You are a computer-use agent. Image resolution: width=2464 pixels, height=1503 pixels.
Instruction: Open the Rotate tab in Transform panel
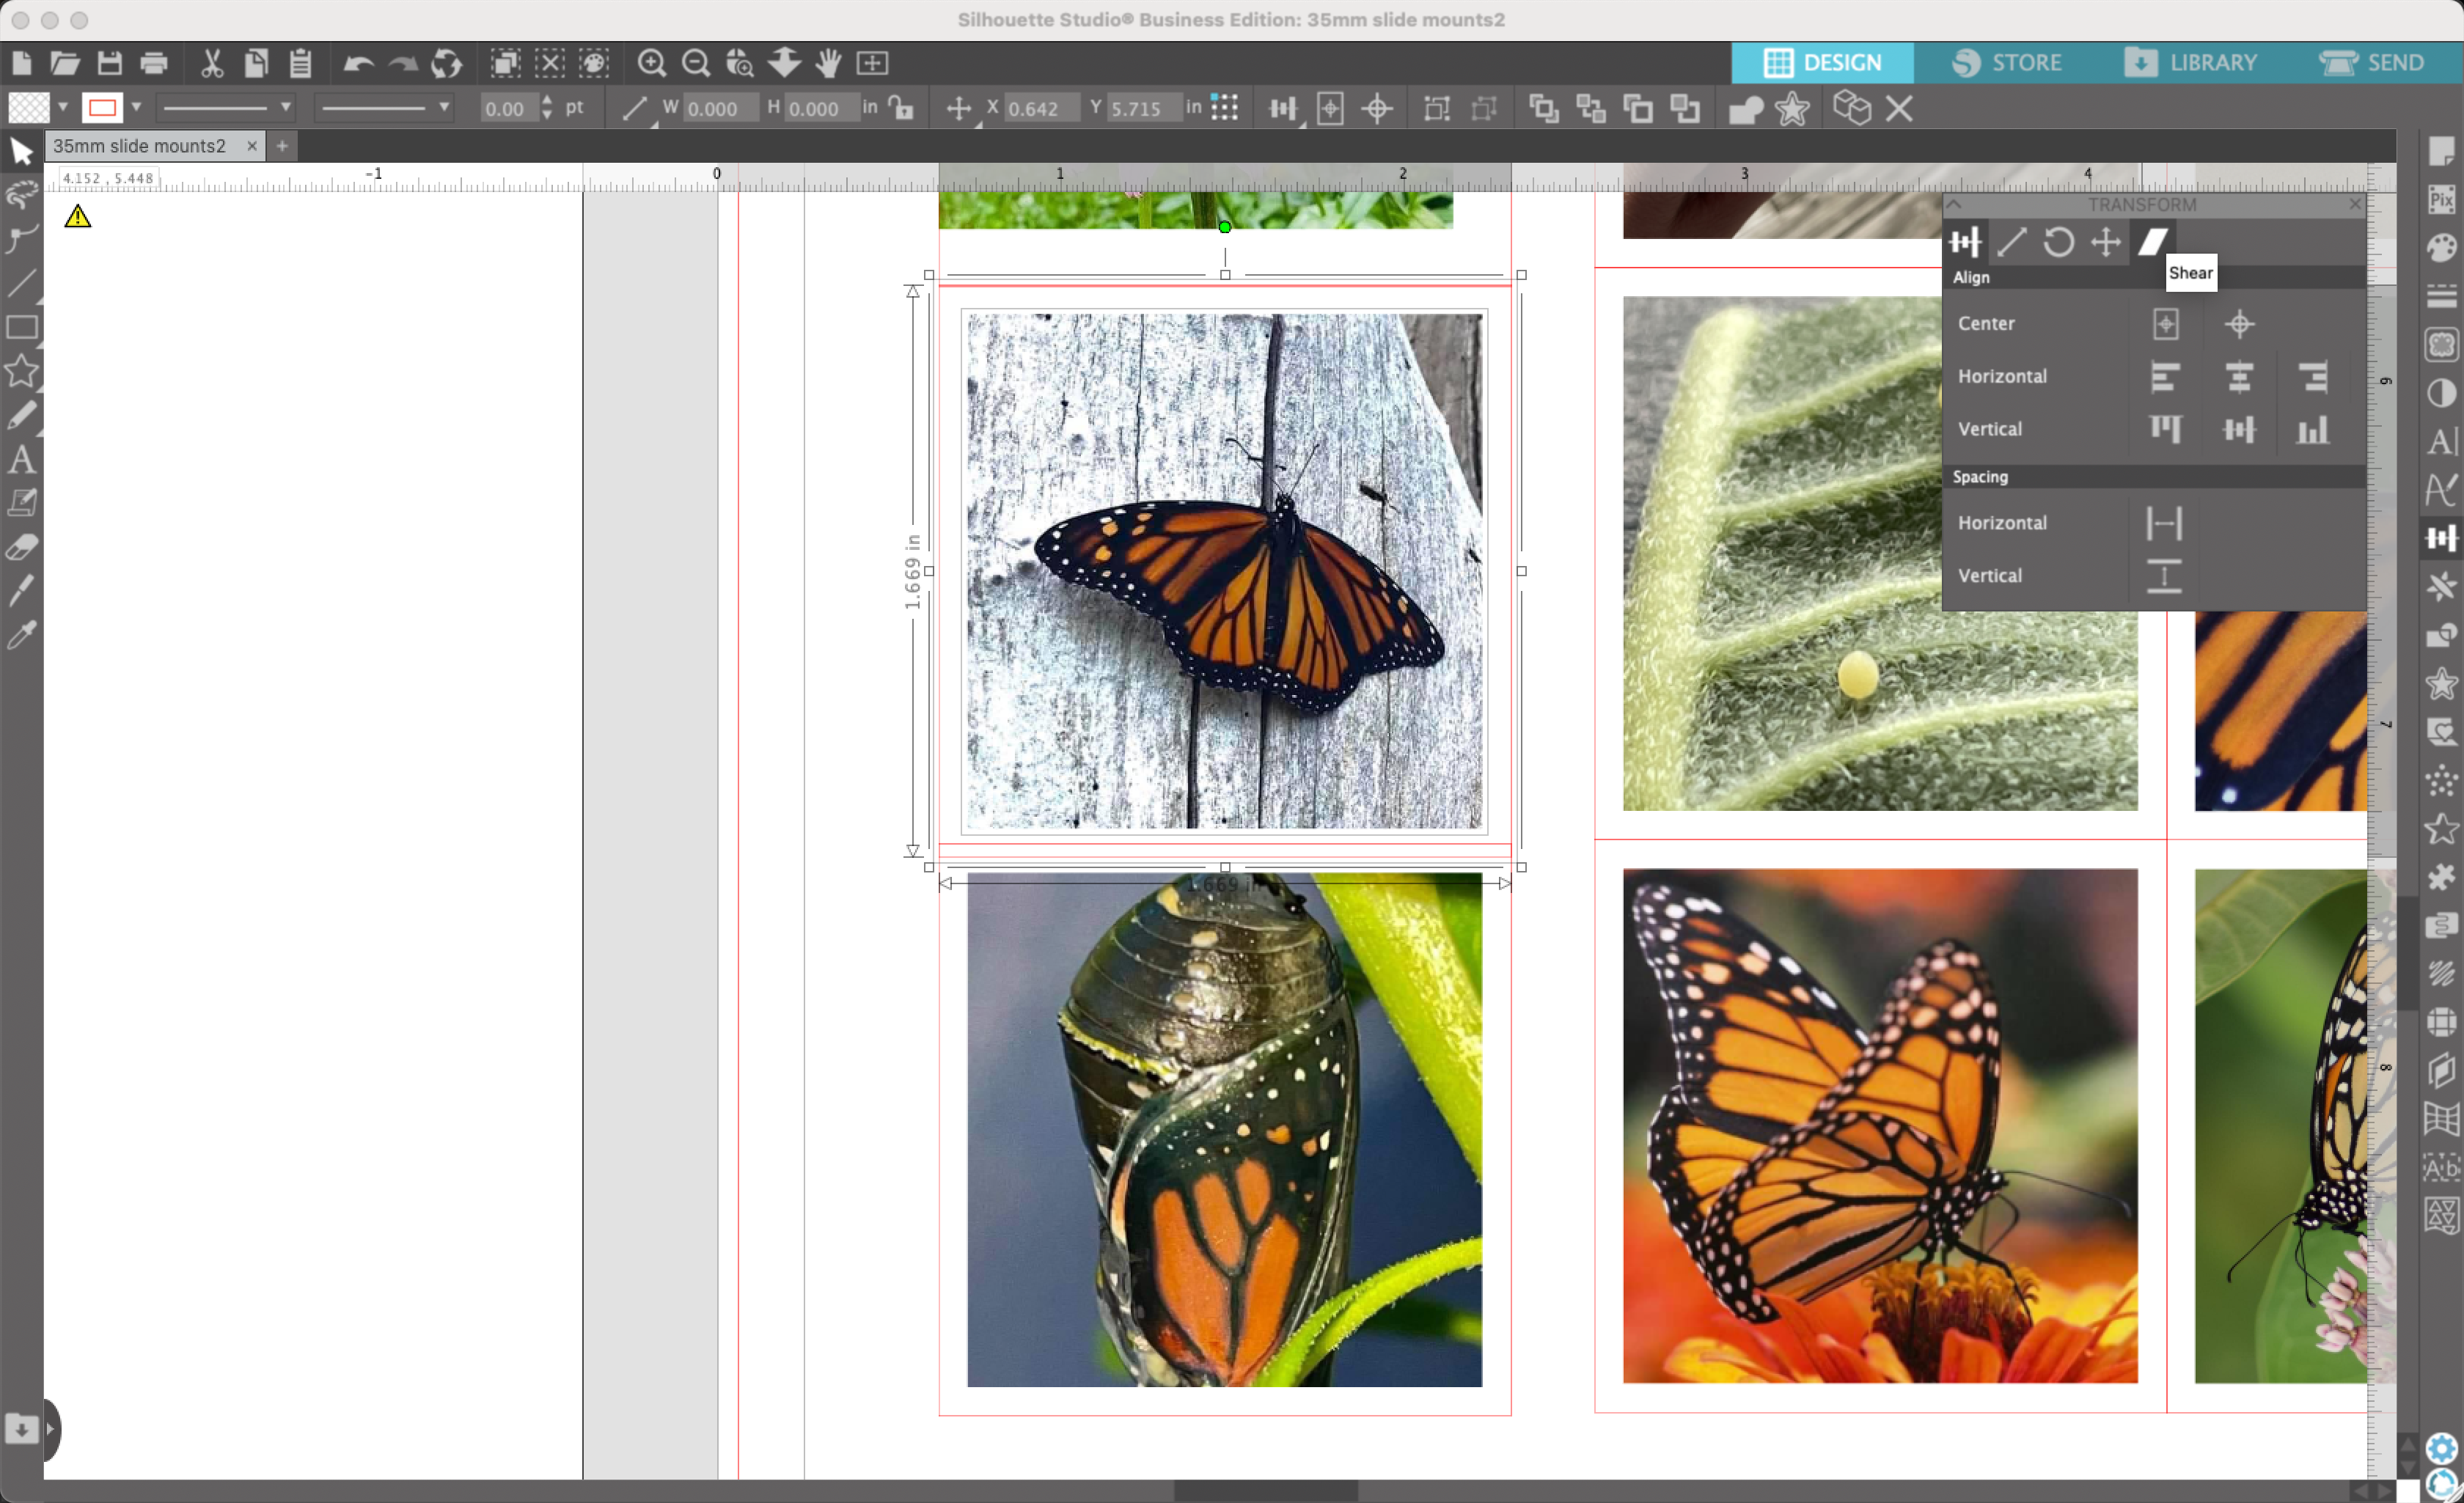[x=2058, y=242]
